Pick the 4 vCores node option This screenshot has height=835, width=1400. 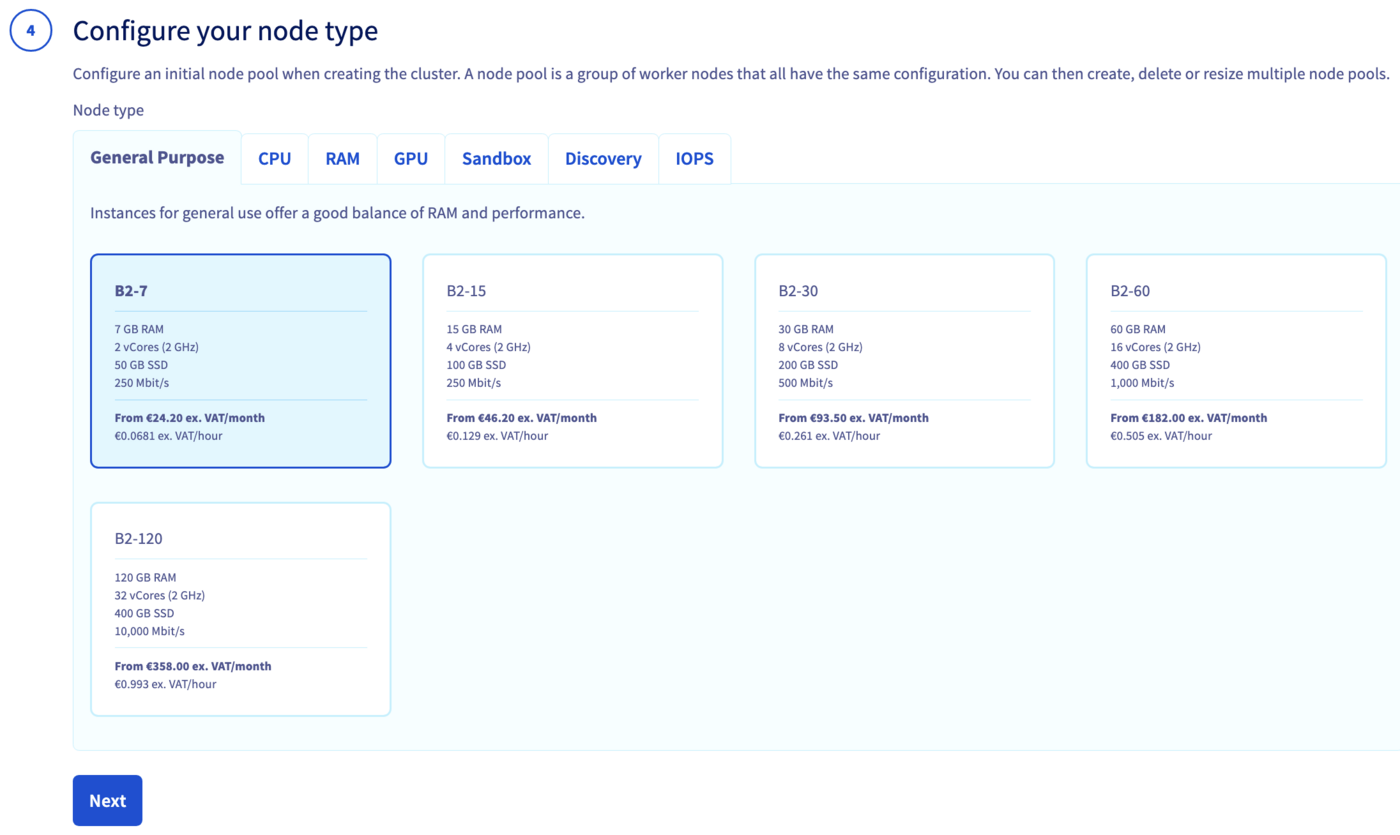[572, 360]
